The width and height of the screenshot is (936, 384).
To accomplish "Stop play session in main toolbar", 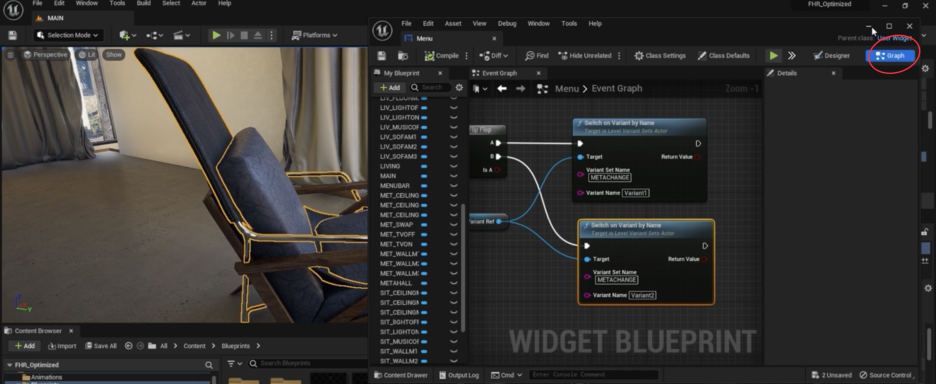I will point(244,35).
